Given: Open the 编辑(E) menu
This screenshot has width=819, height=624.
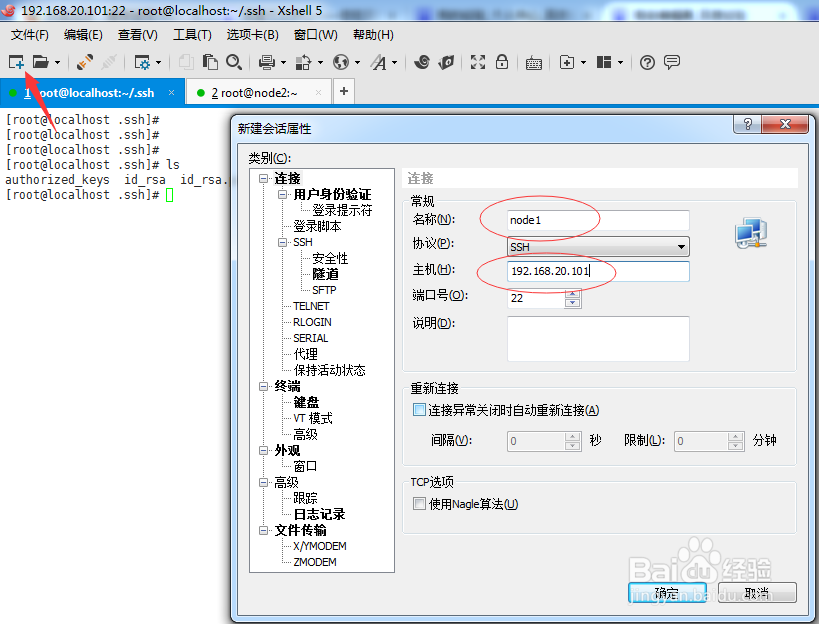Looking at the screenshot, I should (x=83, y=35).
